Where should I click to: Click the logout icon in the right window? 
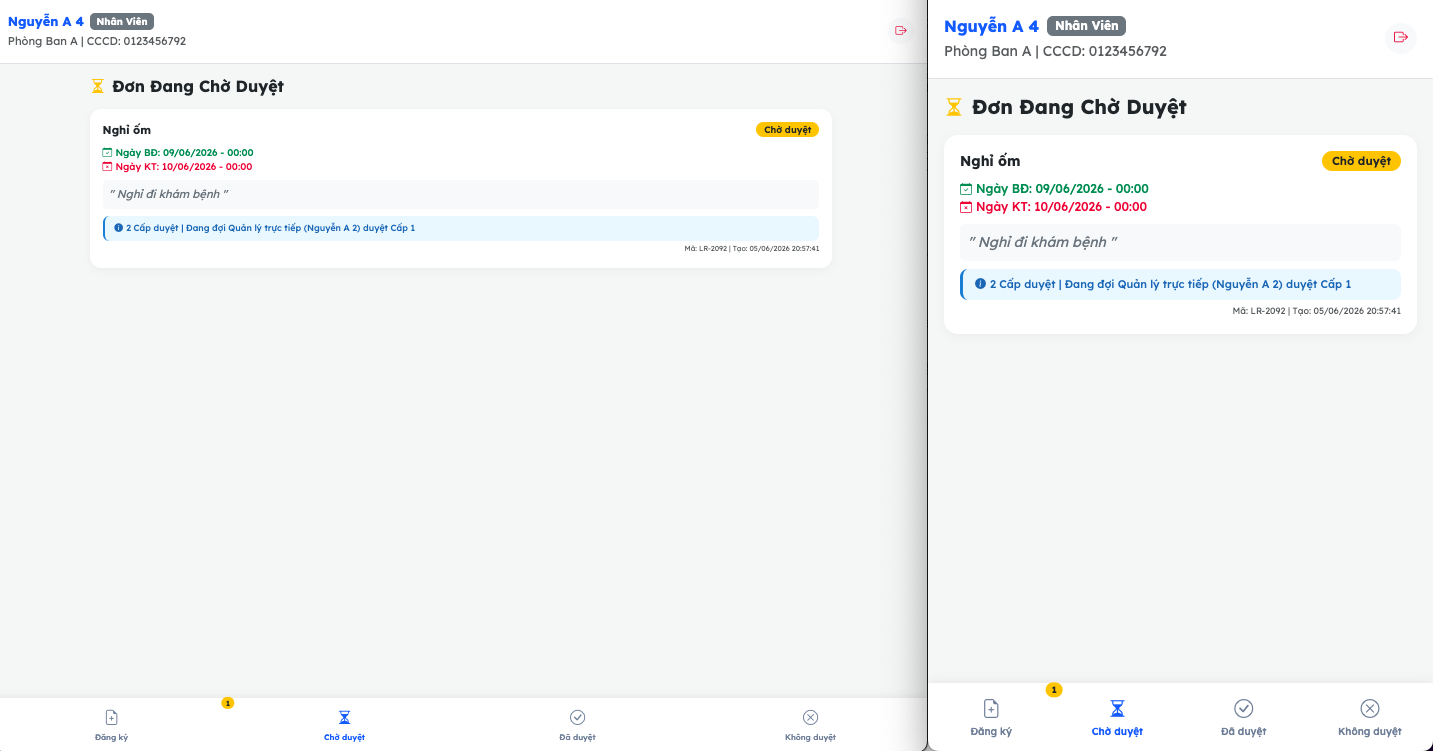coord(1401,37)
